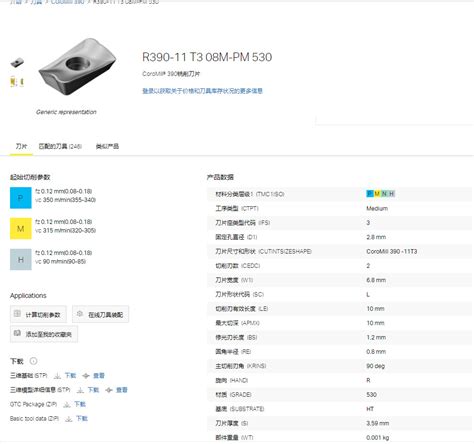474x444 pixels.
Task: Click the 添加至我的收藏夹 button
Action: 44,334
